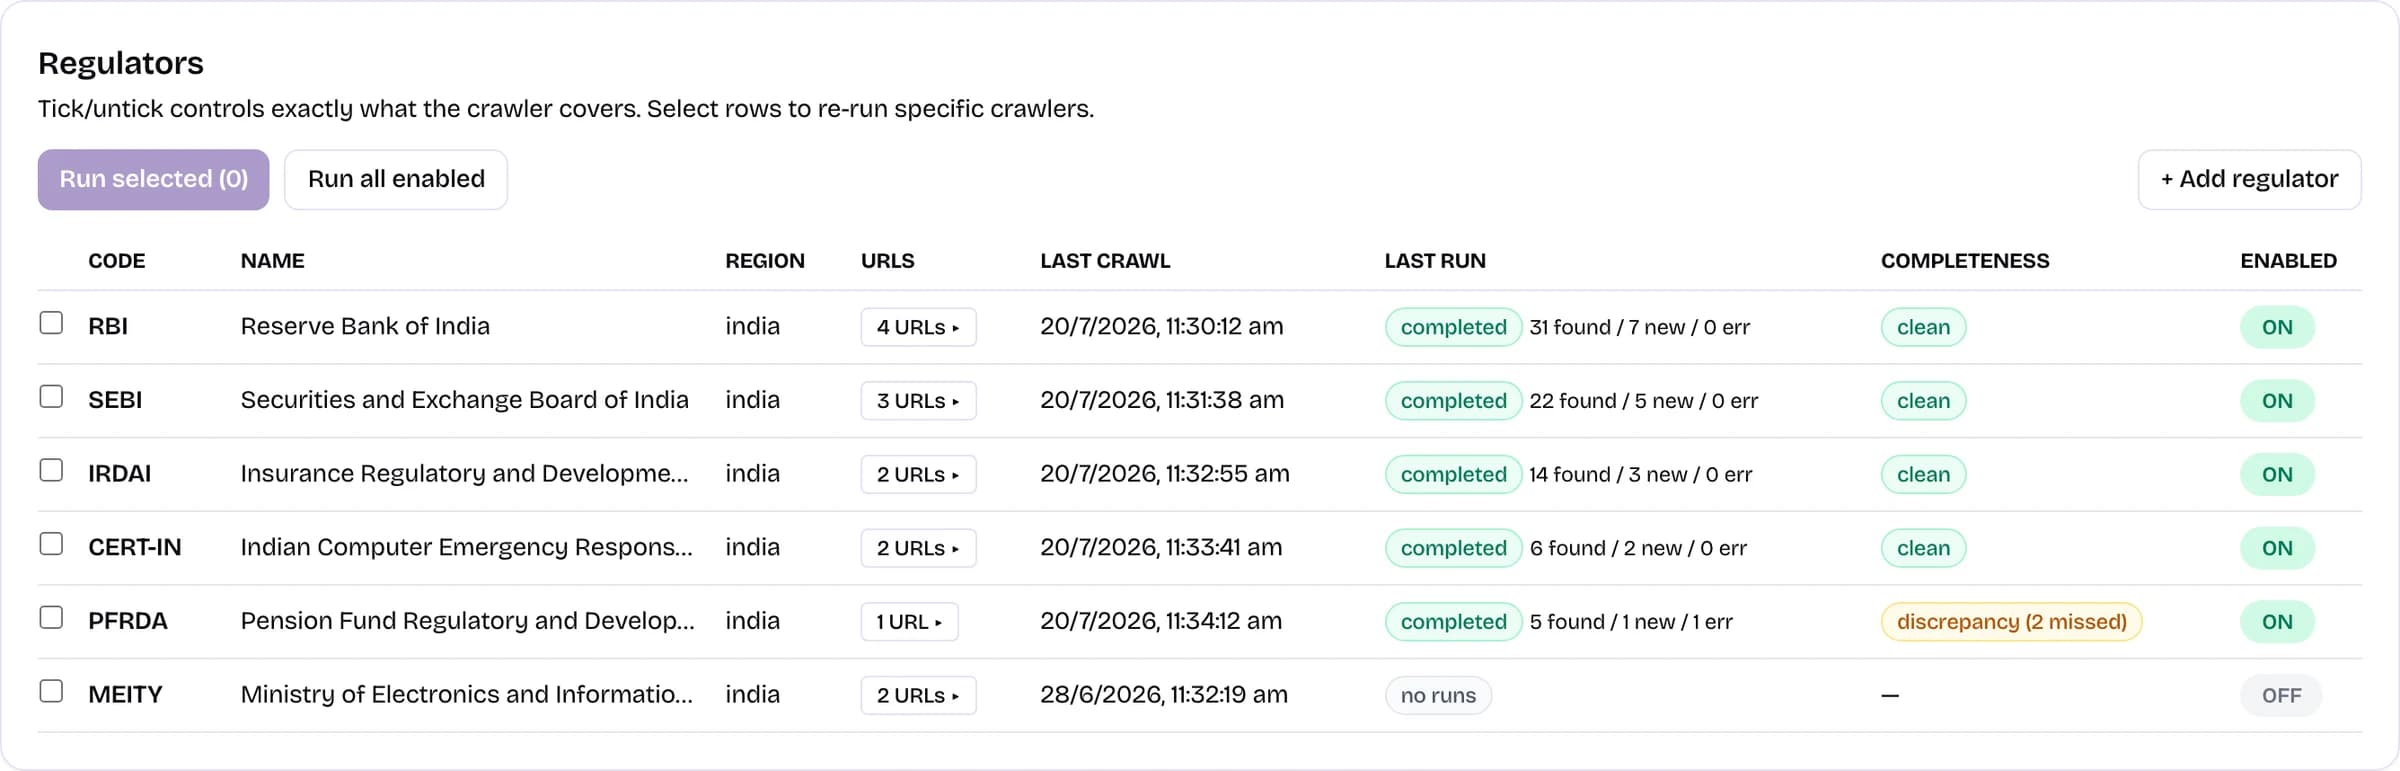This screenshot has height=771, width=2400.
Task: Click the IRDAI code cell
Action: (x=119, y=474)
